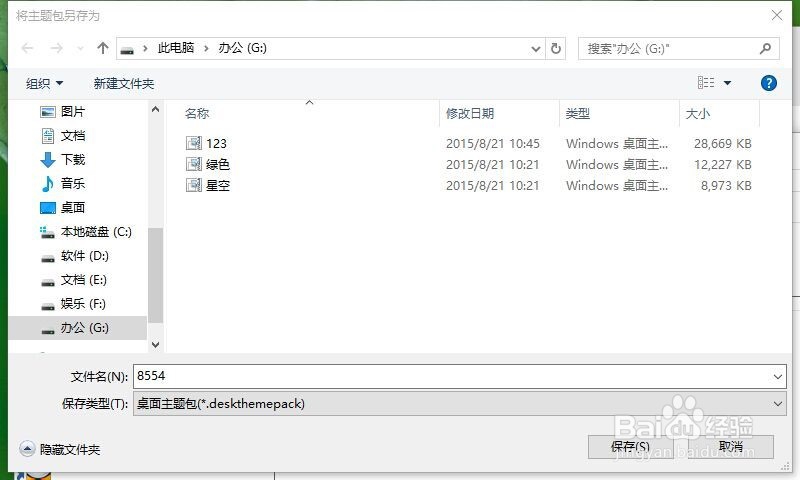The height and width of the screenshot is (480, 800).
Task: Select 此电脑 in the address path
Action: (176, 48)
